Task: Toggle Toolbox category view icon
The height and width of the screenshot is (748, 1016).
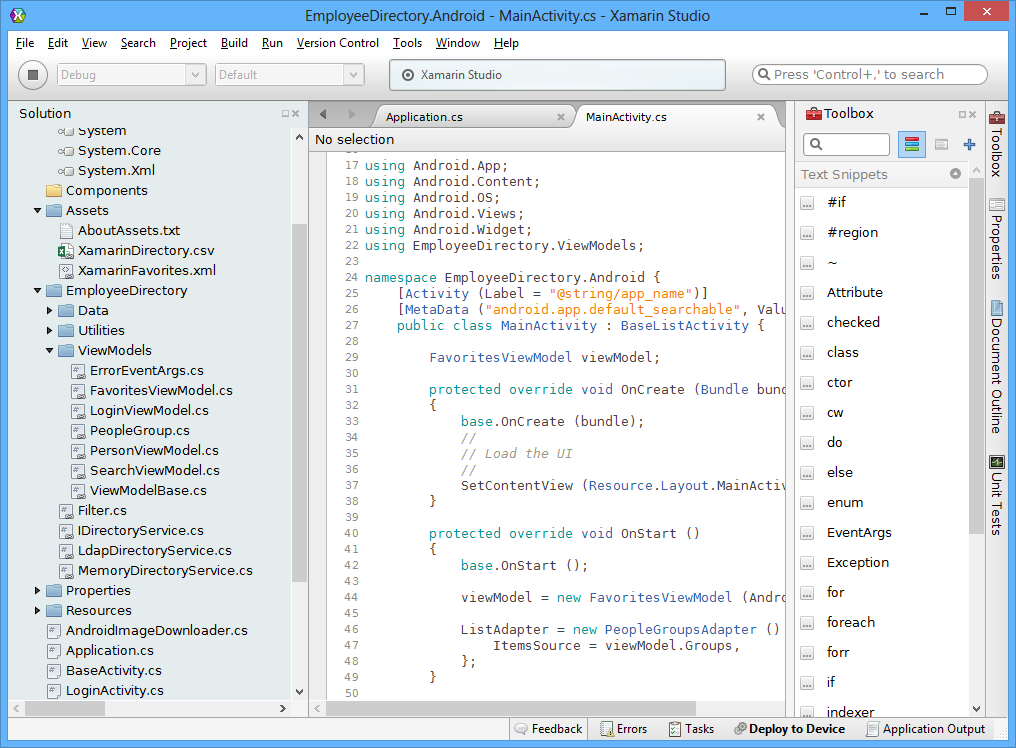Action: point(912,145)
